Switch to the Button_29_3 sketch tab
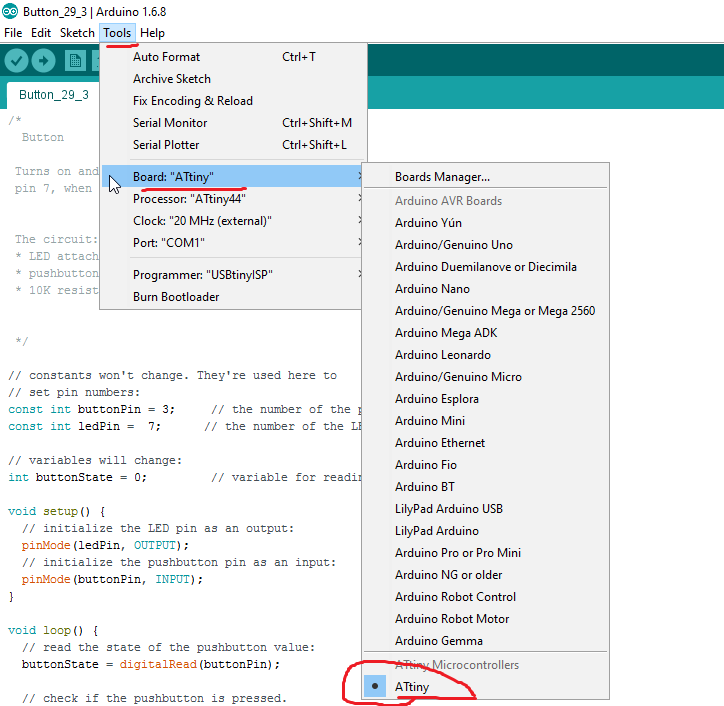Image resolution: width=724 pixels, height=706 pixels. [x=54, y=95]
